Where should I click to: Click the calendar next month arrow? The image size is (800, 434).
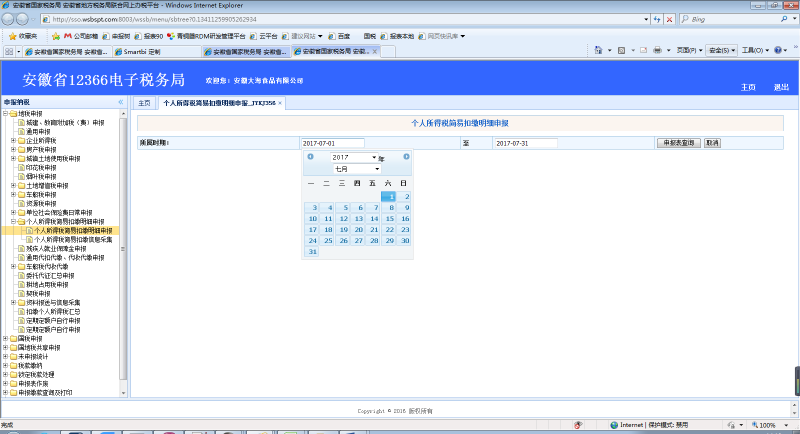point(406,157)
